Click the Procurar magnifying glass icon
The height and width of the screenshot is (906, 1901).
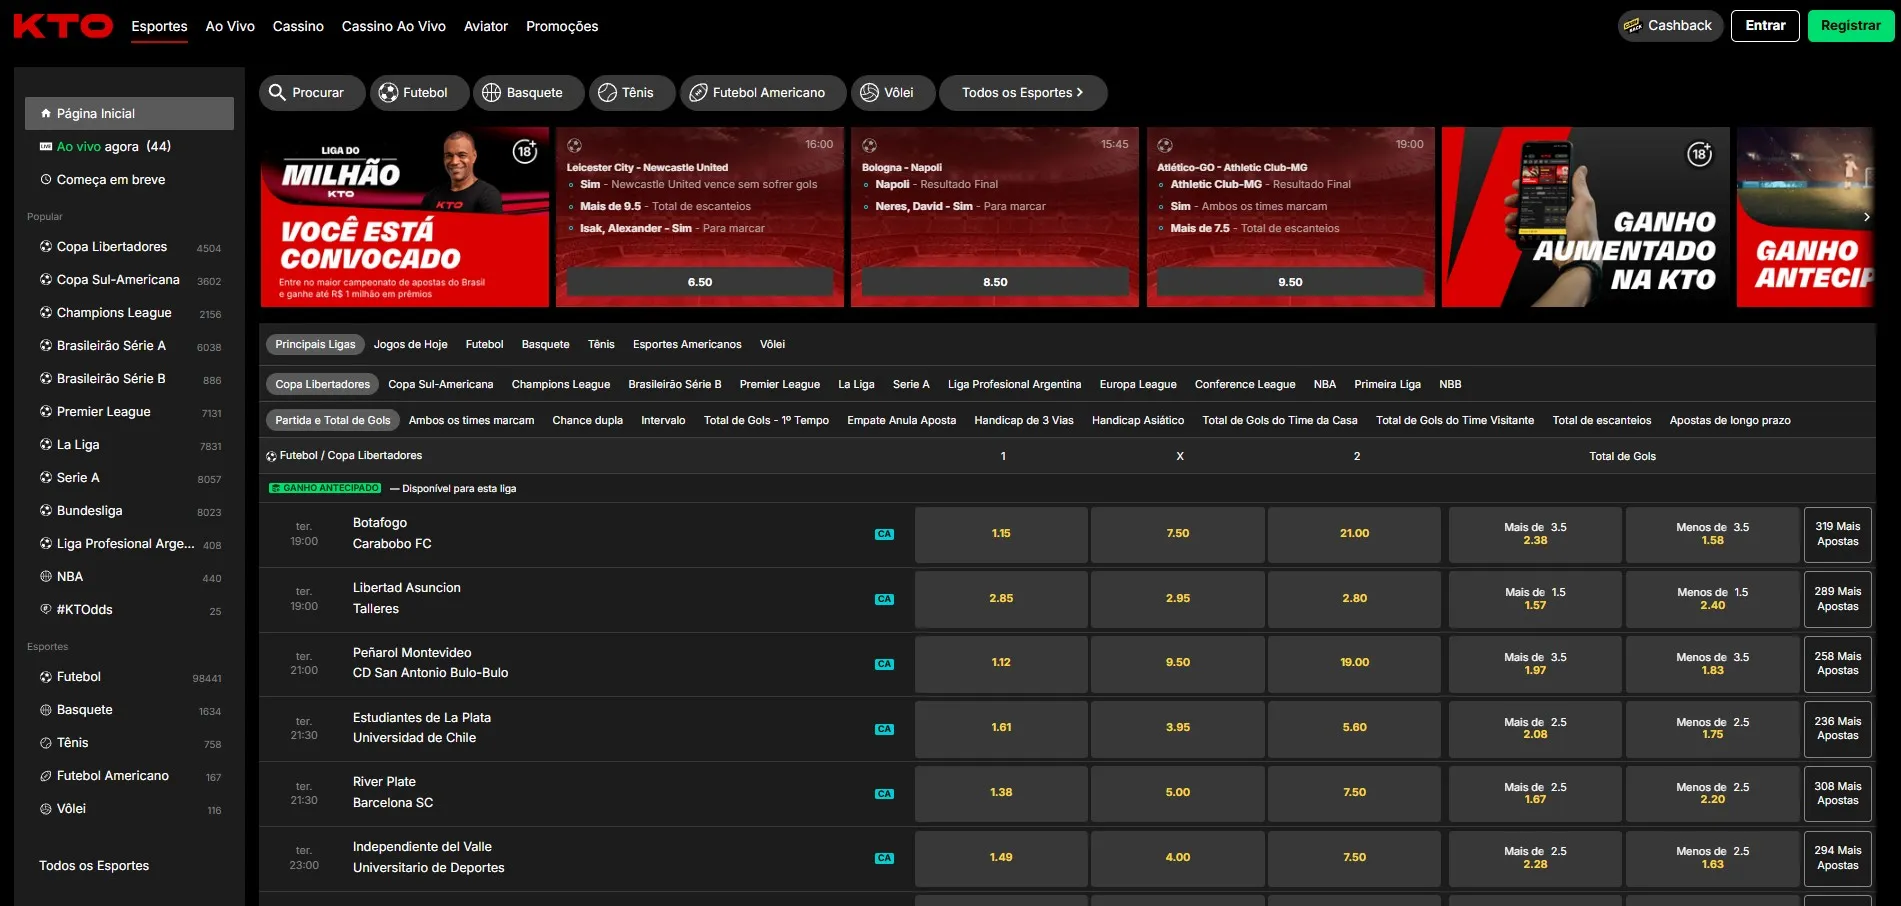point(278,92)
